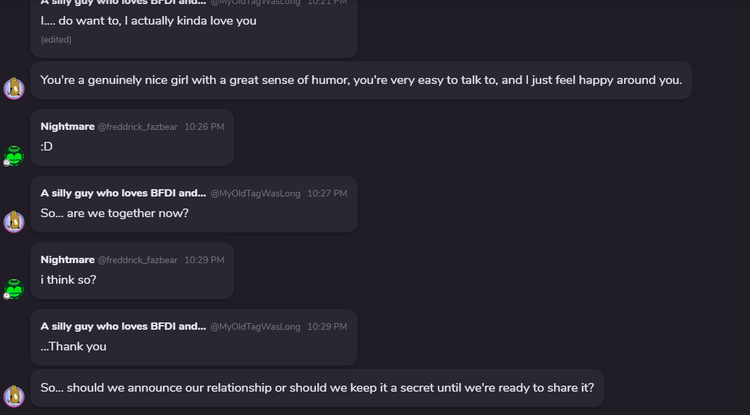Click the "i think so?" message bubble
Viewport: 750px width, 415px height.
pos(69,280)
